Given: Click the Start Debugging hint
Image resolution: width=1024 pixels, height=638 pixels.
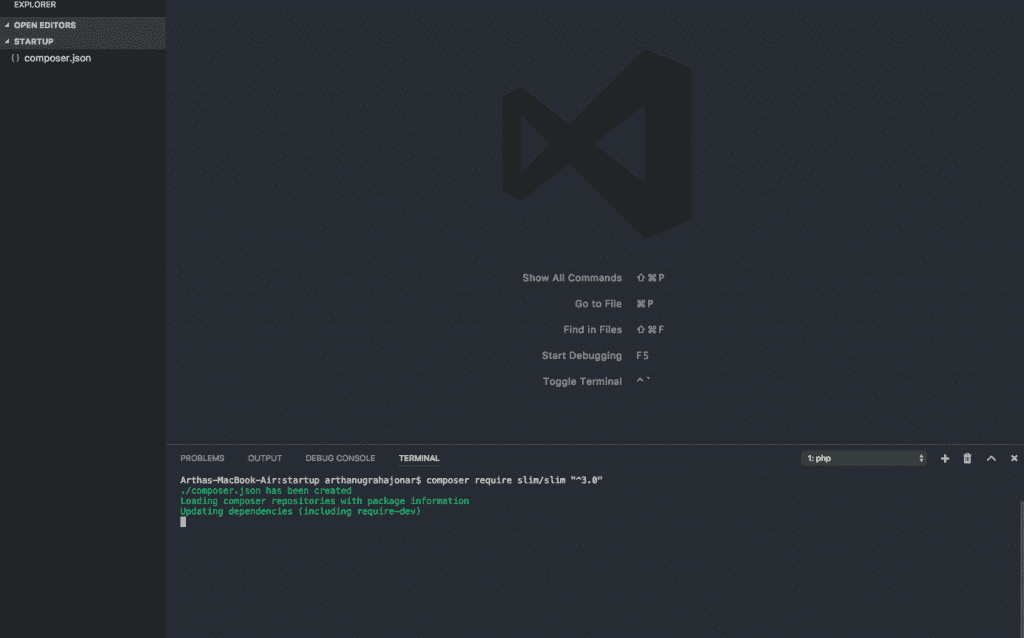Looking at the screenshot, I should click(x=582, y=356).
